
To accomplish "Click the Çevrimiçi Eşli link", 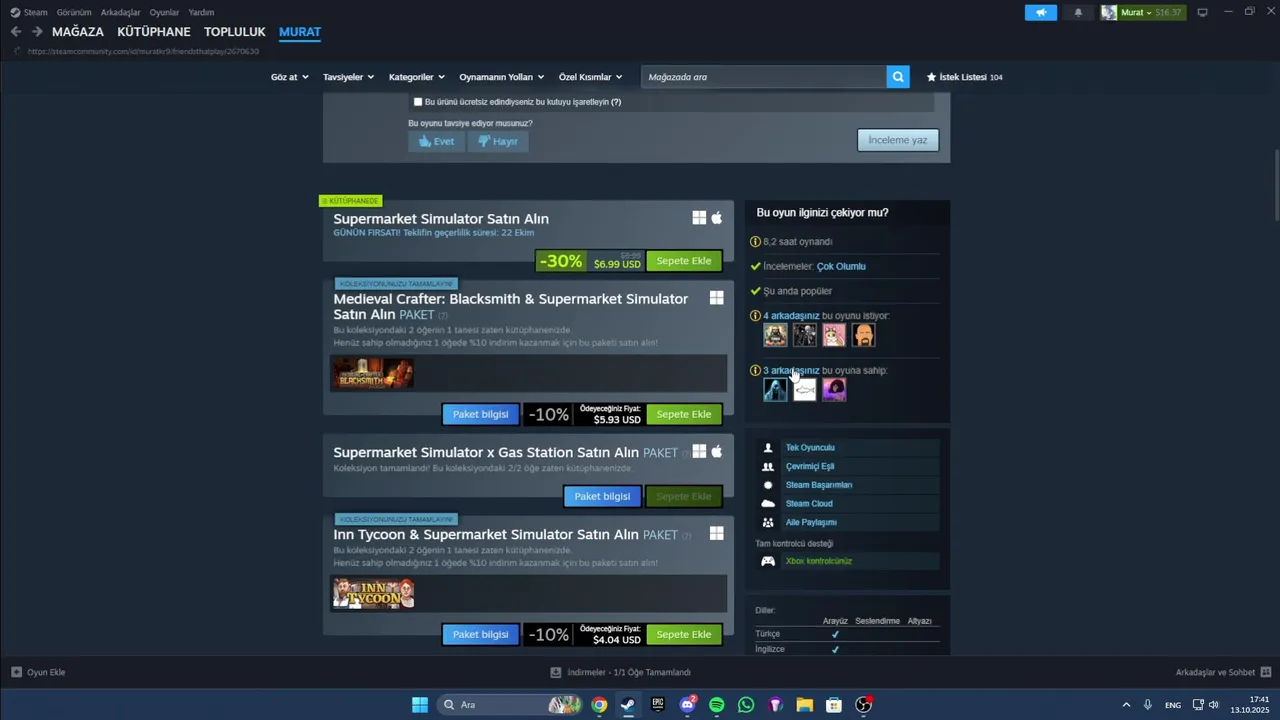I will 810,467.
